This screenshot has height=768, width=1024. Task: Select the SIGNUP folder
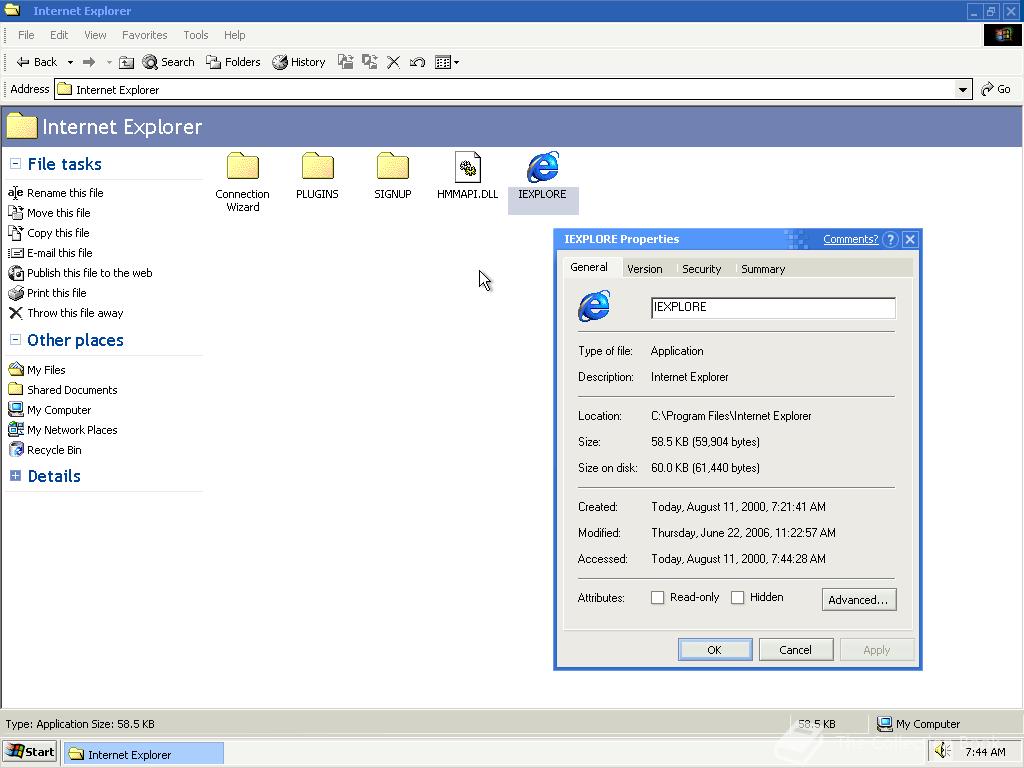click(392, 175)
